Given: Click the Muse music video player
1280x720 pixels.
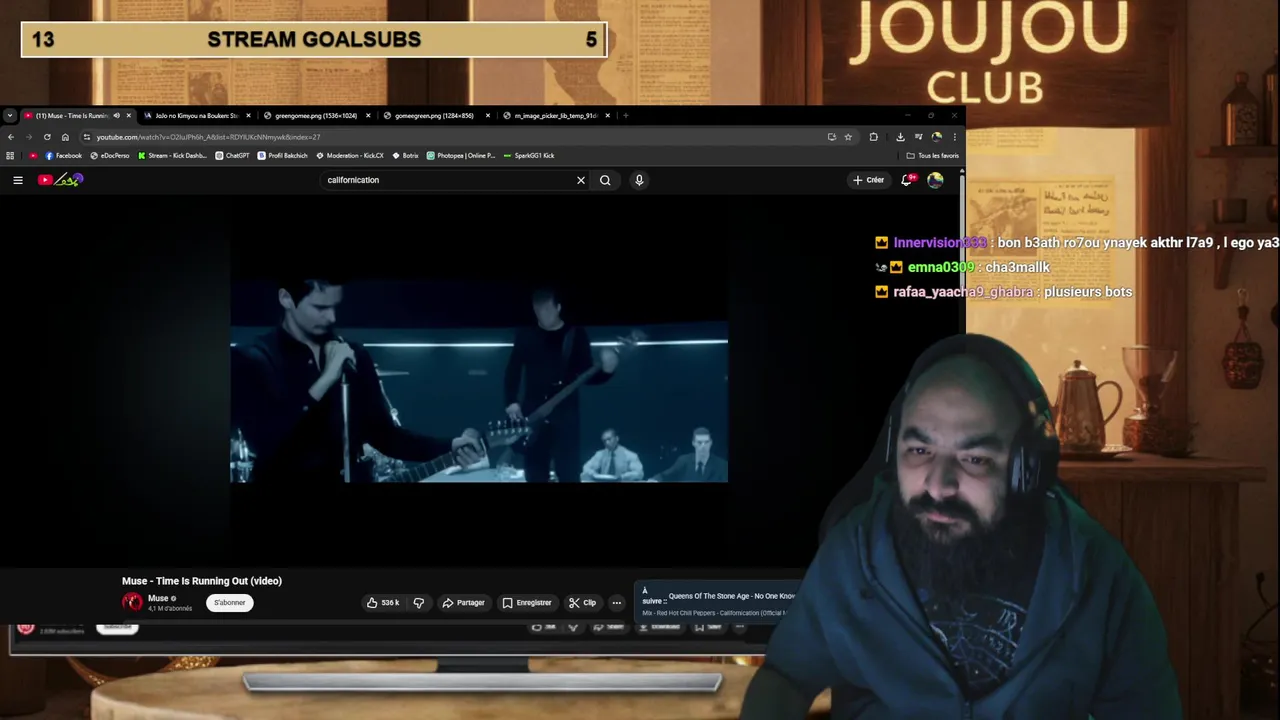Looking at the screenshot, I should click(x=479, y=381).
